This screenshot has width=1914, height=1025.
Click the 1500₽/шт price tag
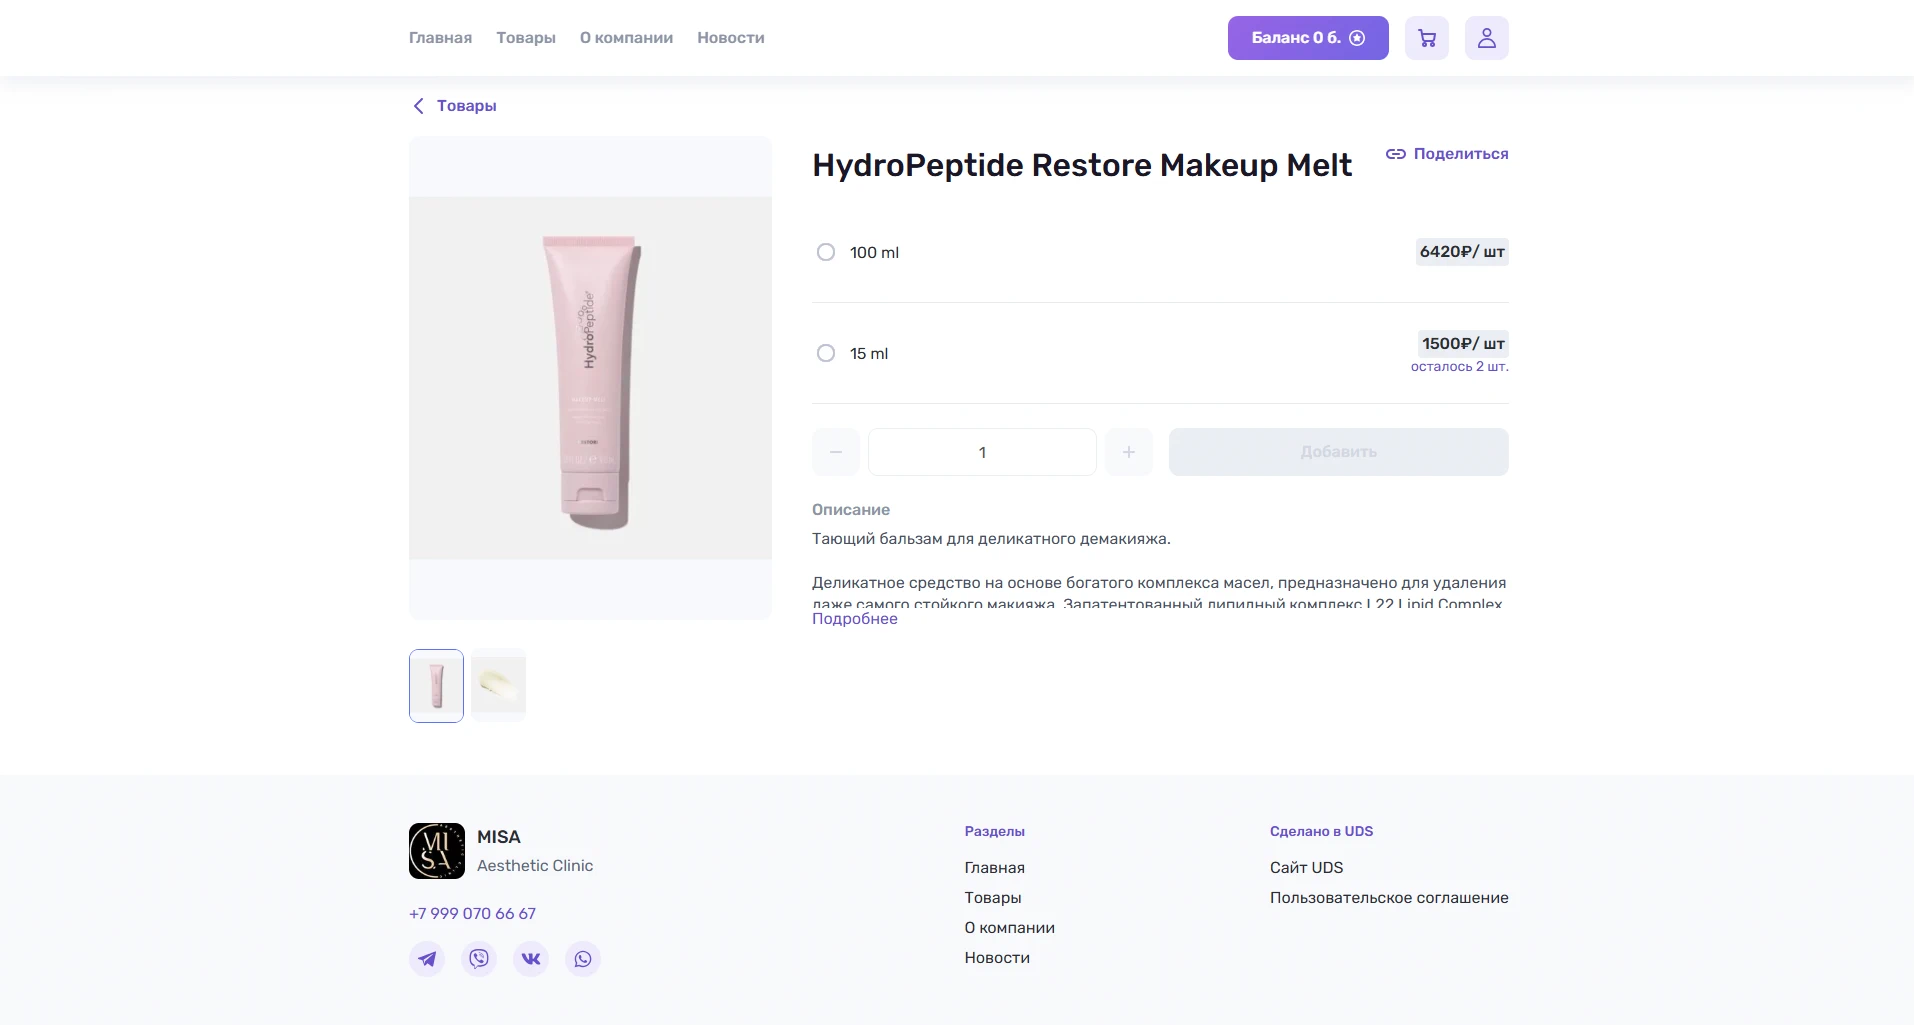(x=1463, y=344)
